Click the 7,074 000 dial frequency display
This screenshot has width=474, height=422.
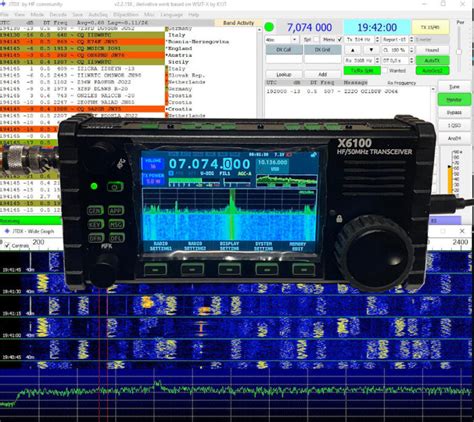(309, 27)
